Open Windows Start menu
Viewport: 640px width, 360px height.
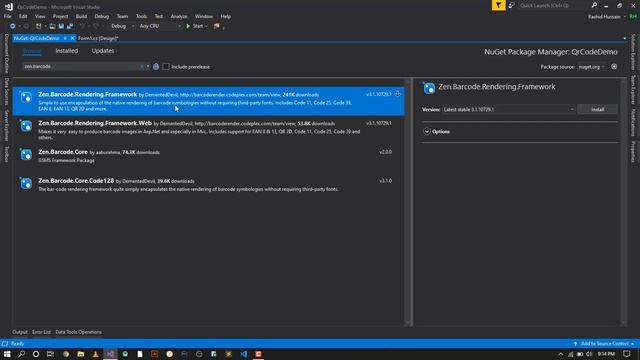coord(7,354)
